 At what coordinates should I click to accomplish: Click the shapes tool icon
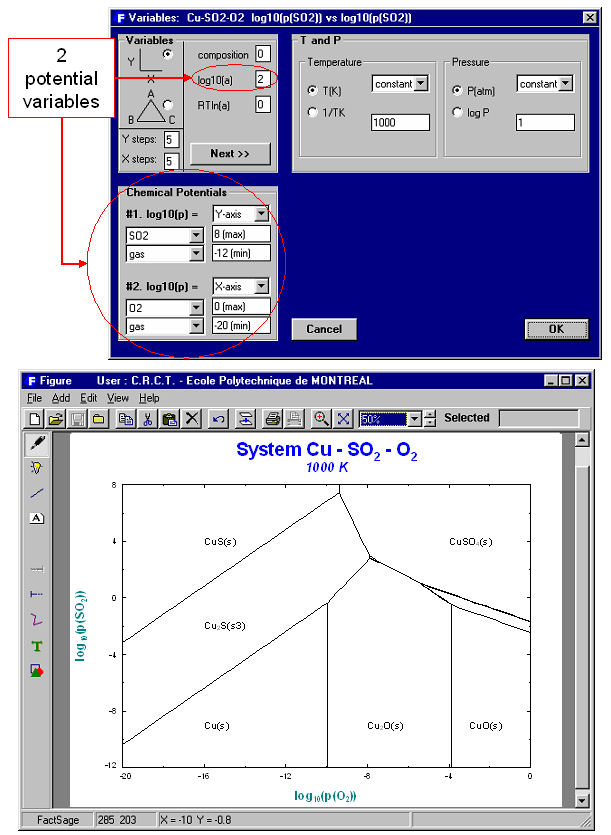click(x=37, y=671)
